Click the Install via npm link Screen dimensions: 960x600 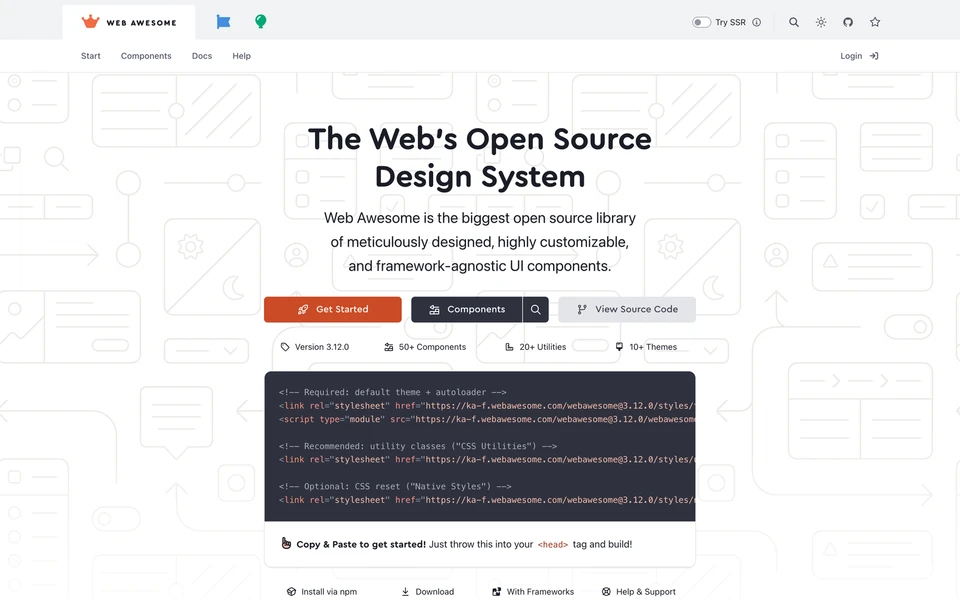pos(321,591)
